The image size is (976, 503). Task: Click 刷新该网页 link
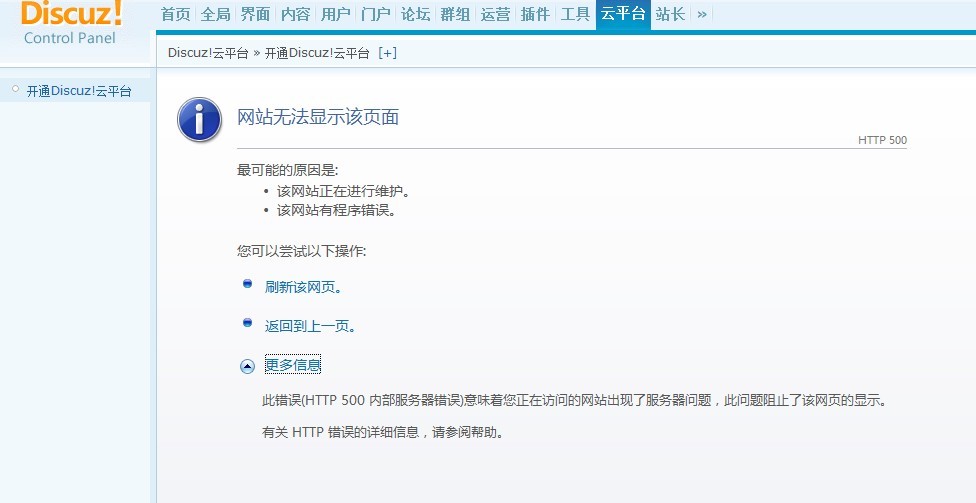303,287
